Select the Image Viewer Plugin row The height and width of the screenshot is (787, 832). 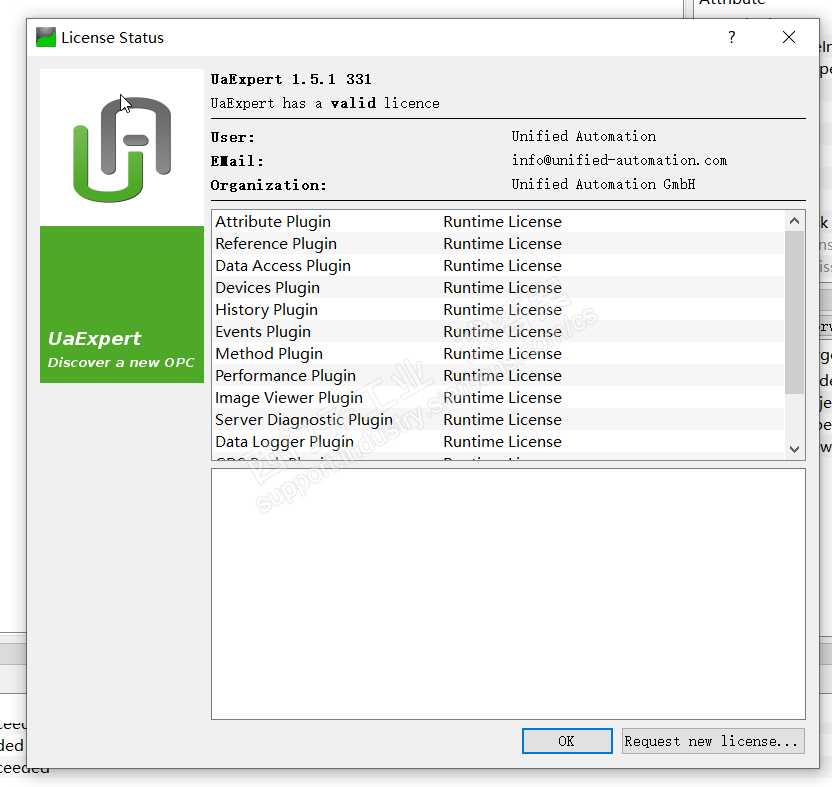[x=498, y=398]
